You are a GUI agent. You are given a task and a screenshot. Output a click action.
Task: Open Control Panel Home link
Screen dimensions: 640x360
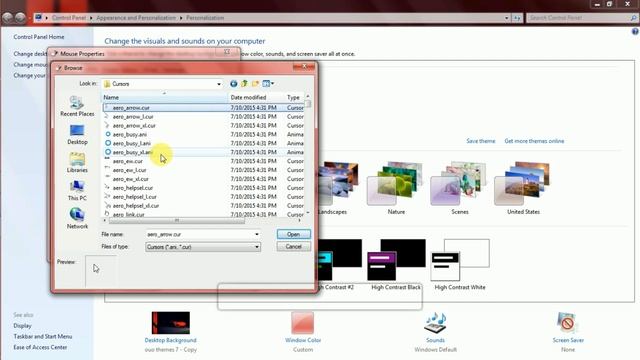pyautogui.click(x=39, y=37)
